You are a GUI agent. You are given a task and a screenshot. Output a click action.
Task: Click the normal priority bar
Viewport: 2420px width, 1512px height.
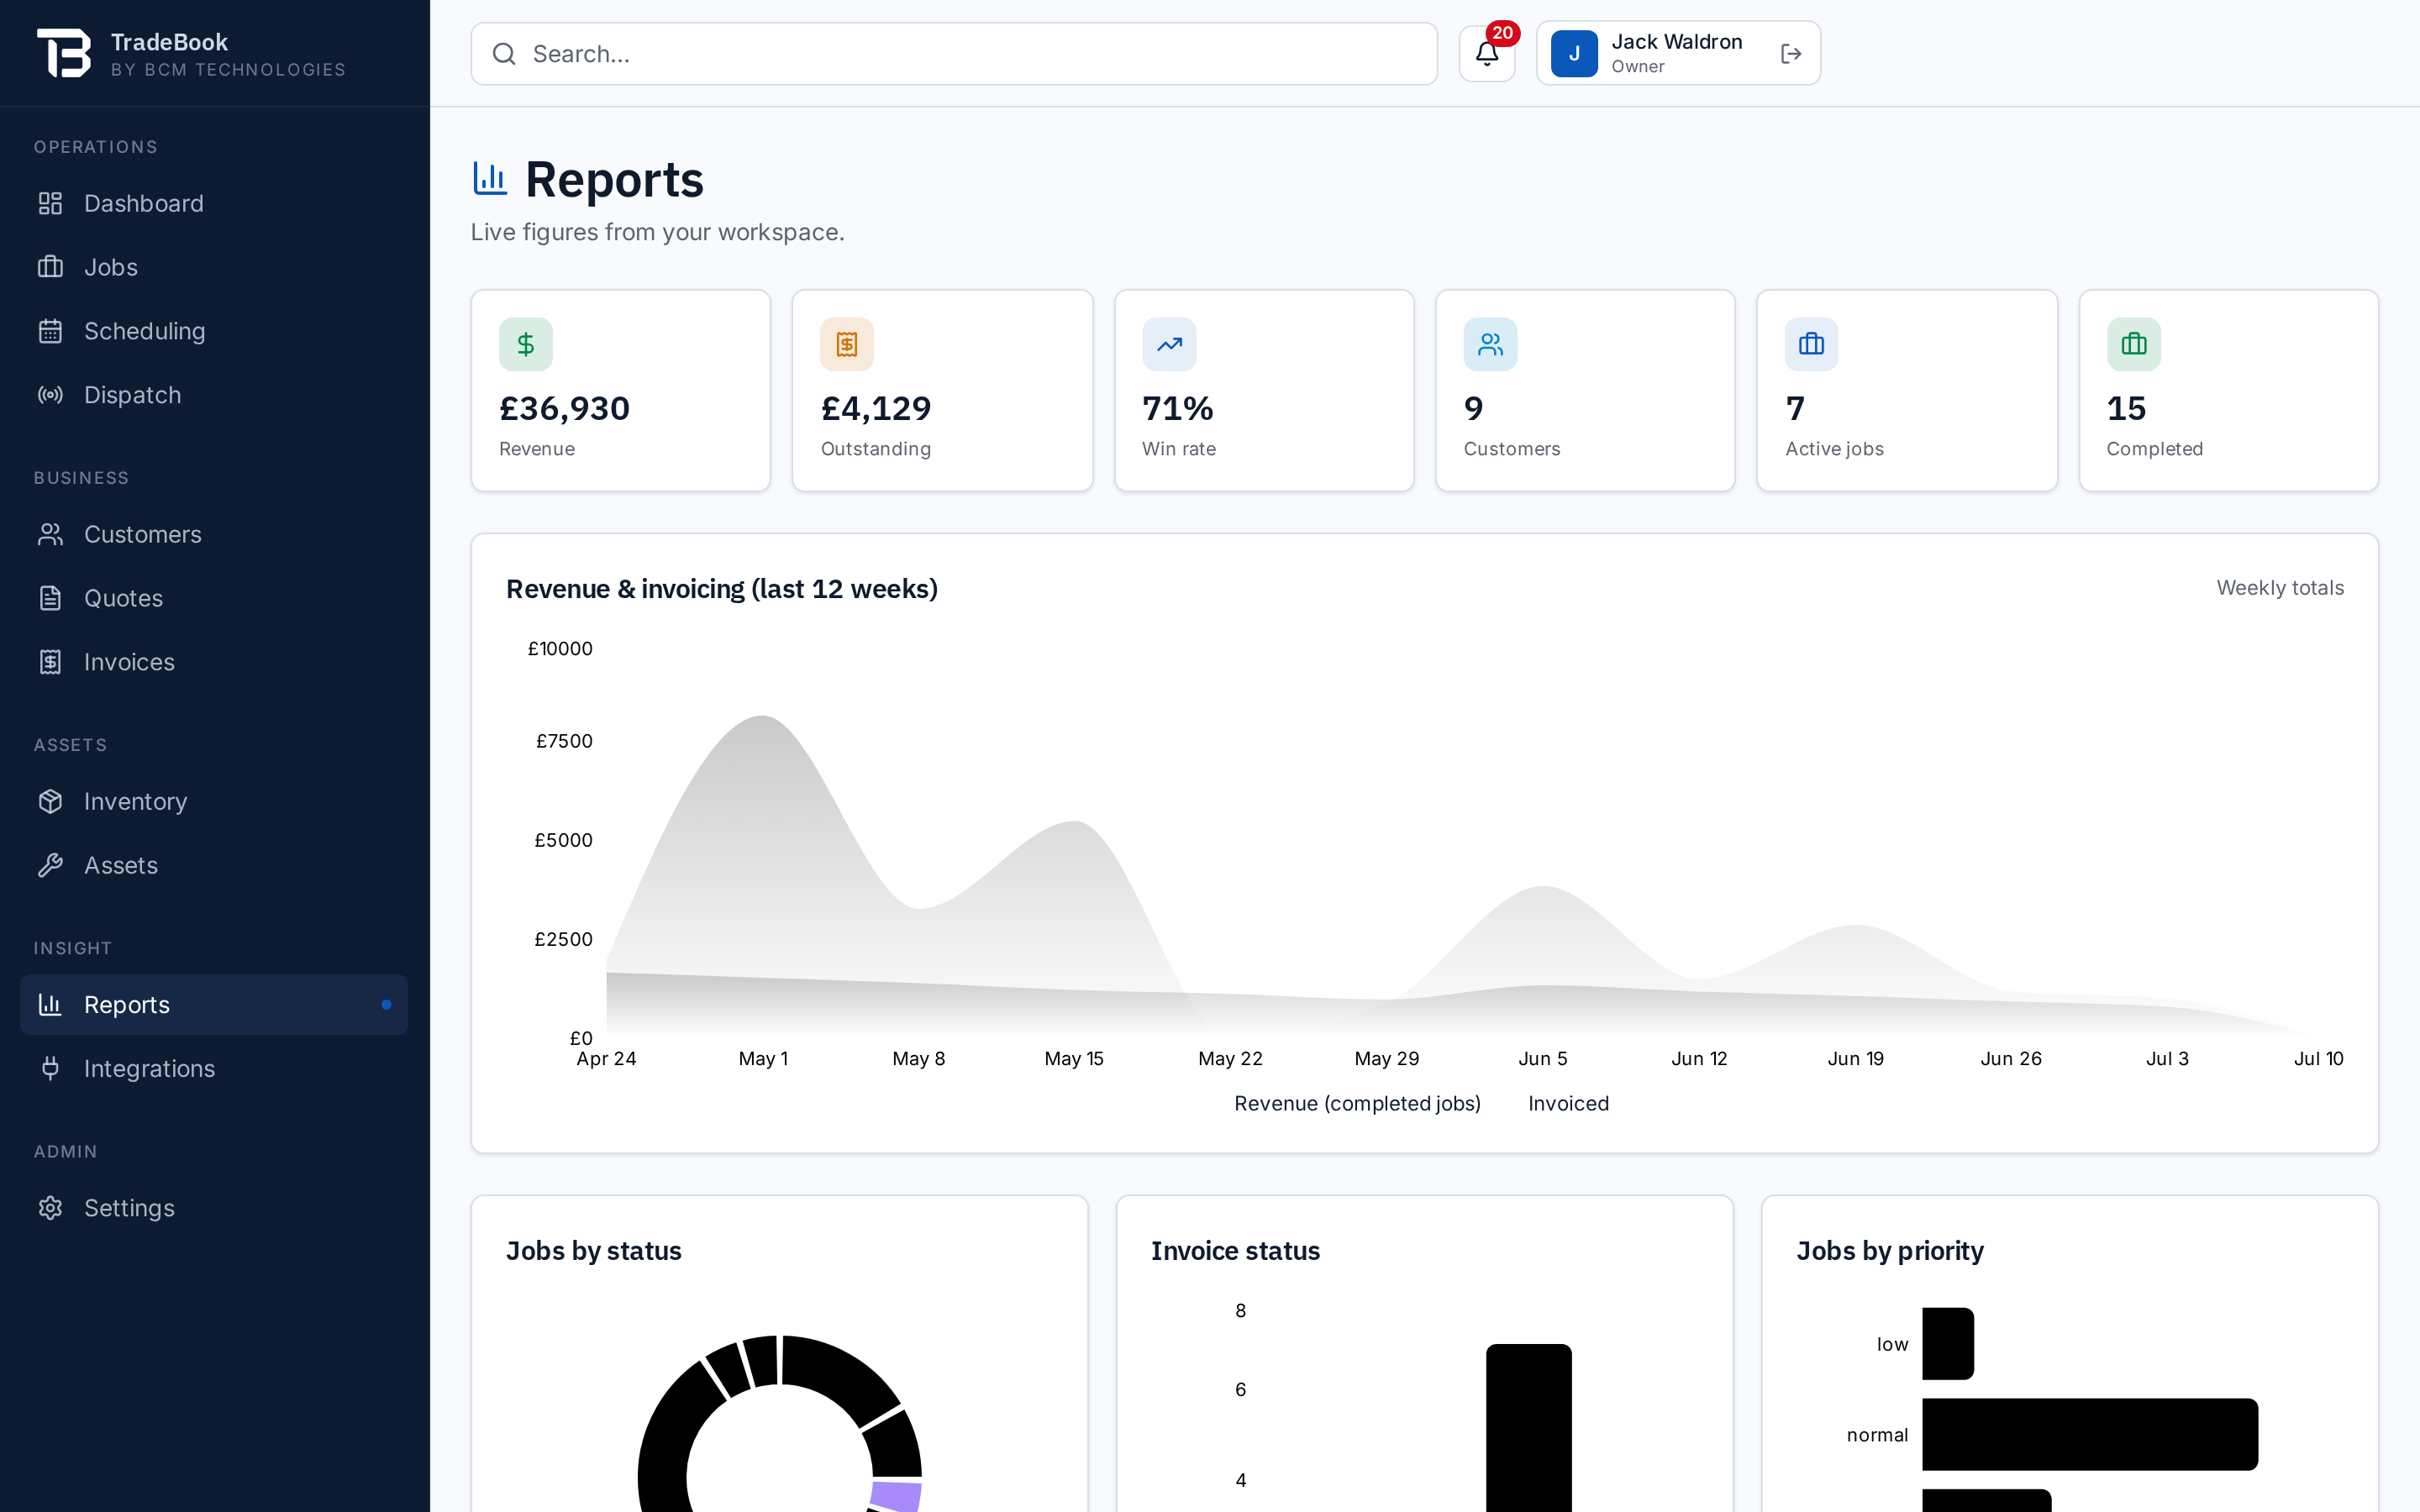[2090, 1434]
